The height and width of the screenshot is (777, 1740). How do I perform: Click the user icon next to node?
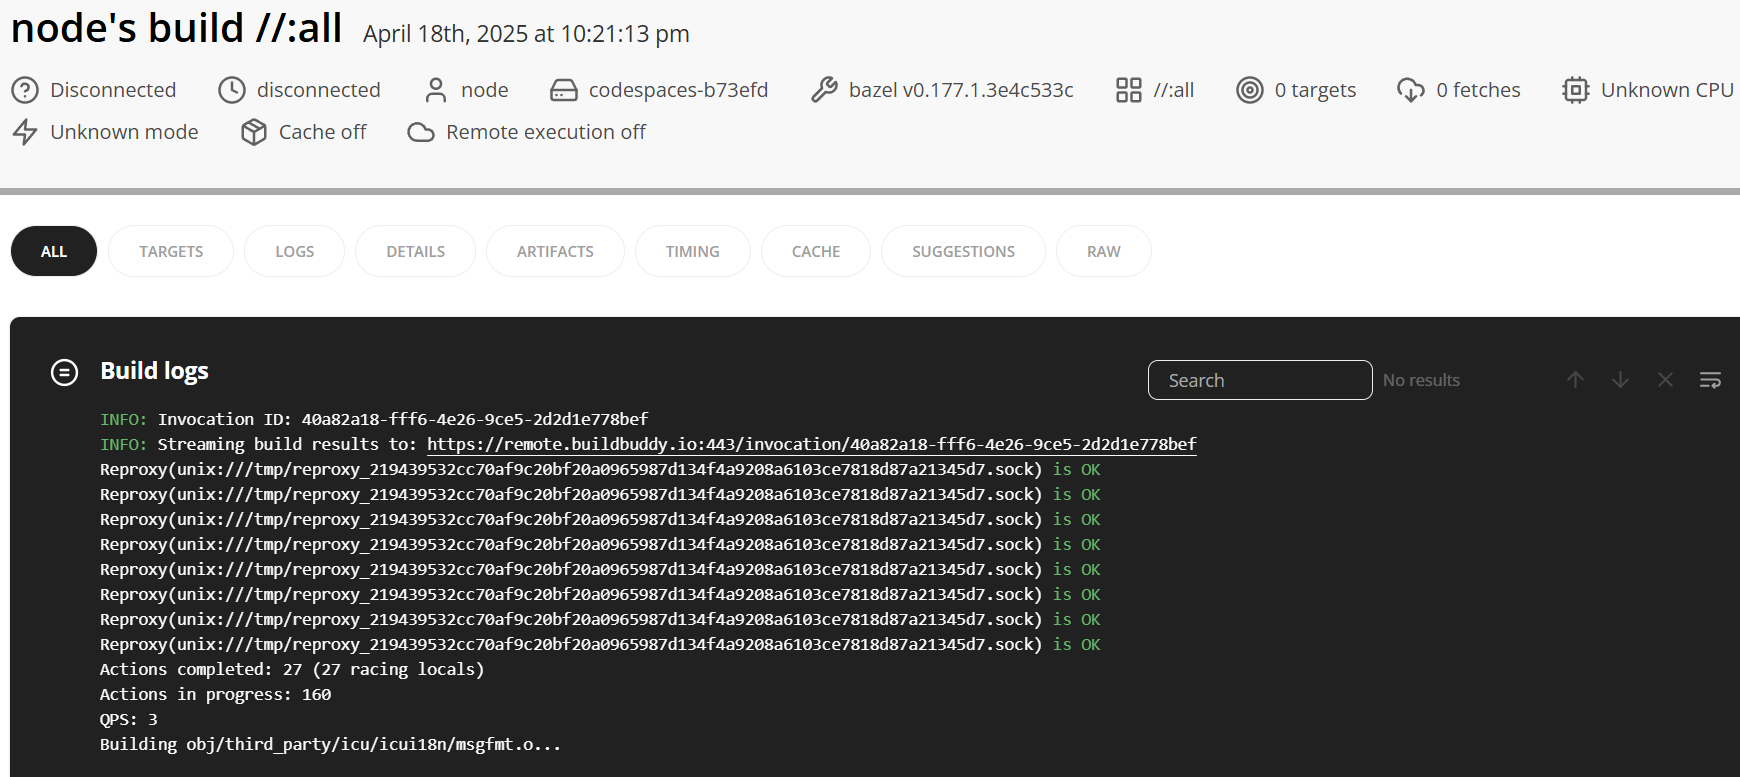436,90
